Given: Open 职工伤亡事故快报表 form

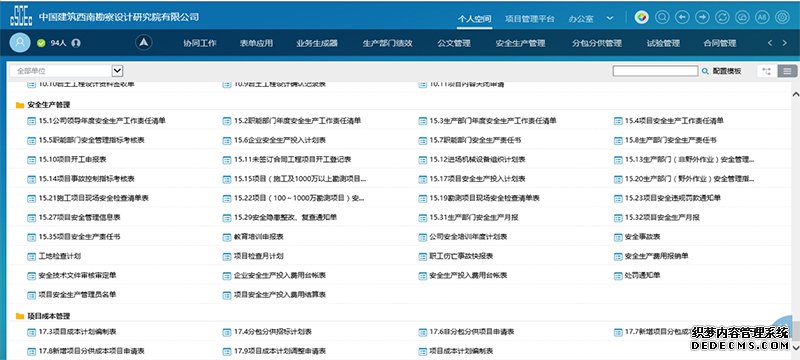Looking at the screenshot, I should (461, 256).
